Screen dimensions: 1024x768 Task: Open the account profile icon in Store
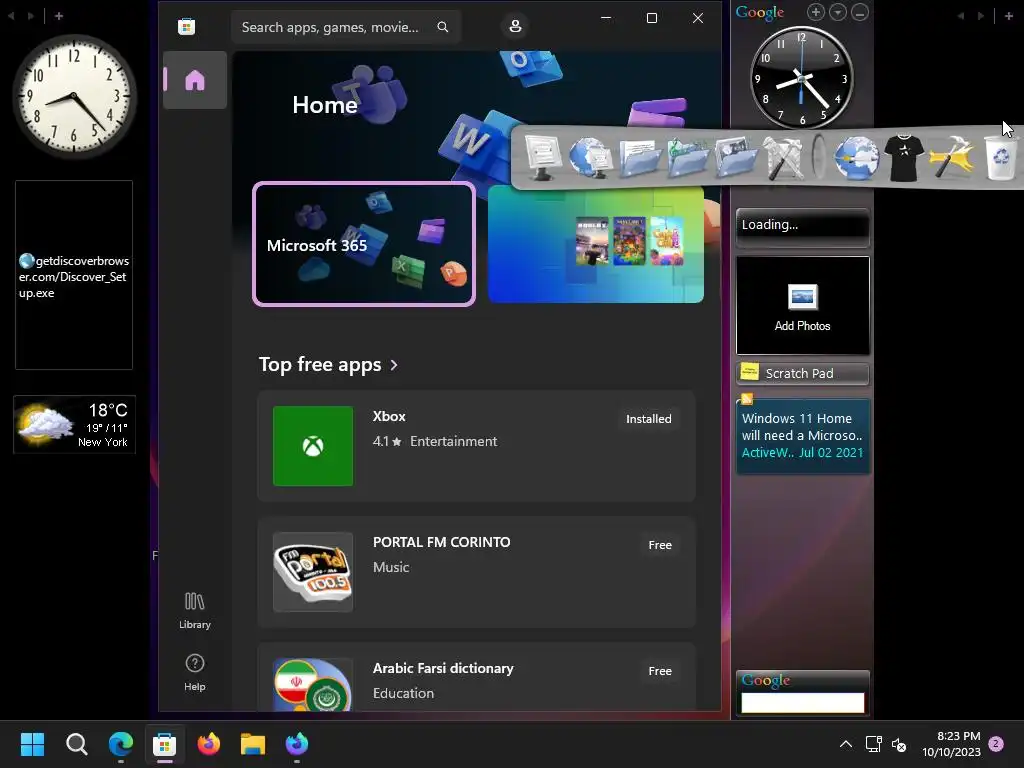(x=515, y=26)
